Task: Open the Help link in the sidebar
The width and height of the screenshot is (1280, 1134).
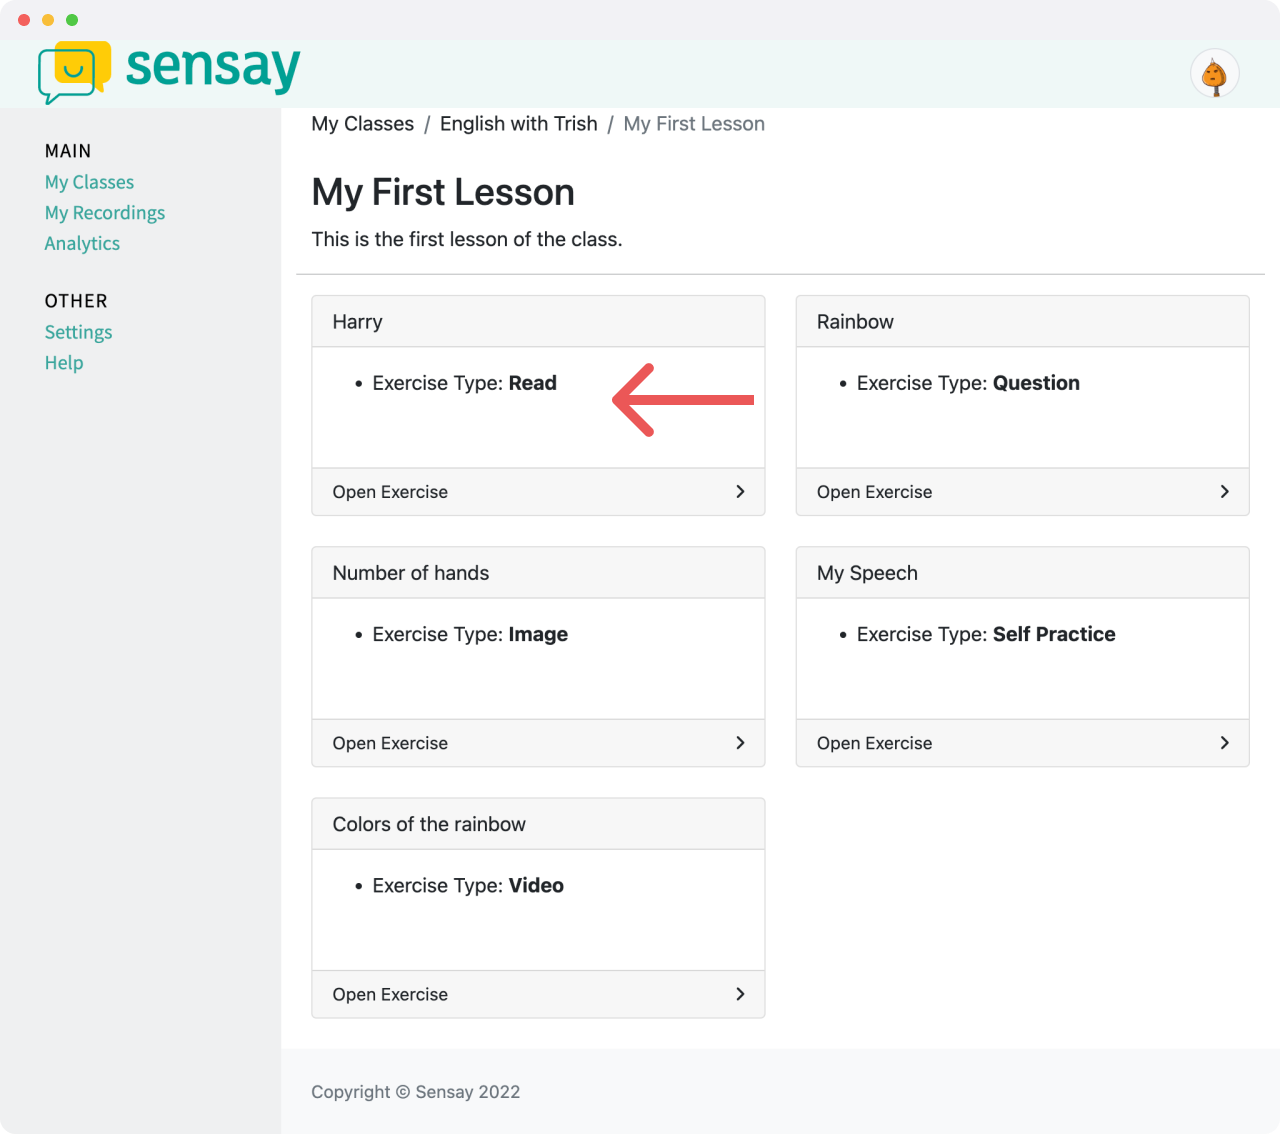Action: pyautogui.click(x=64, y=362)
